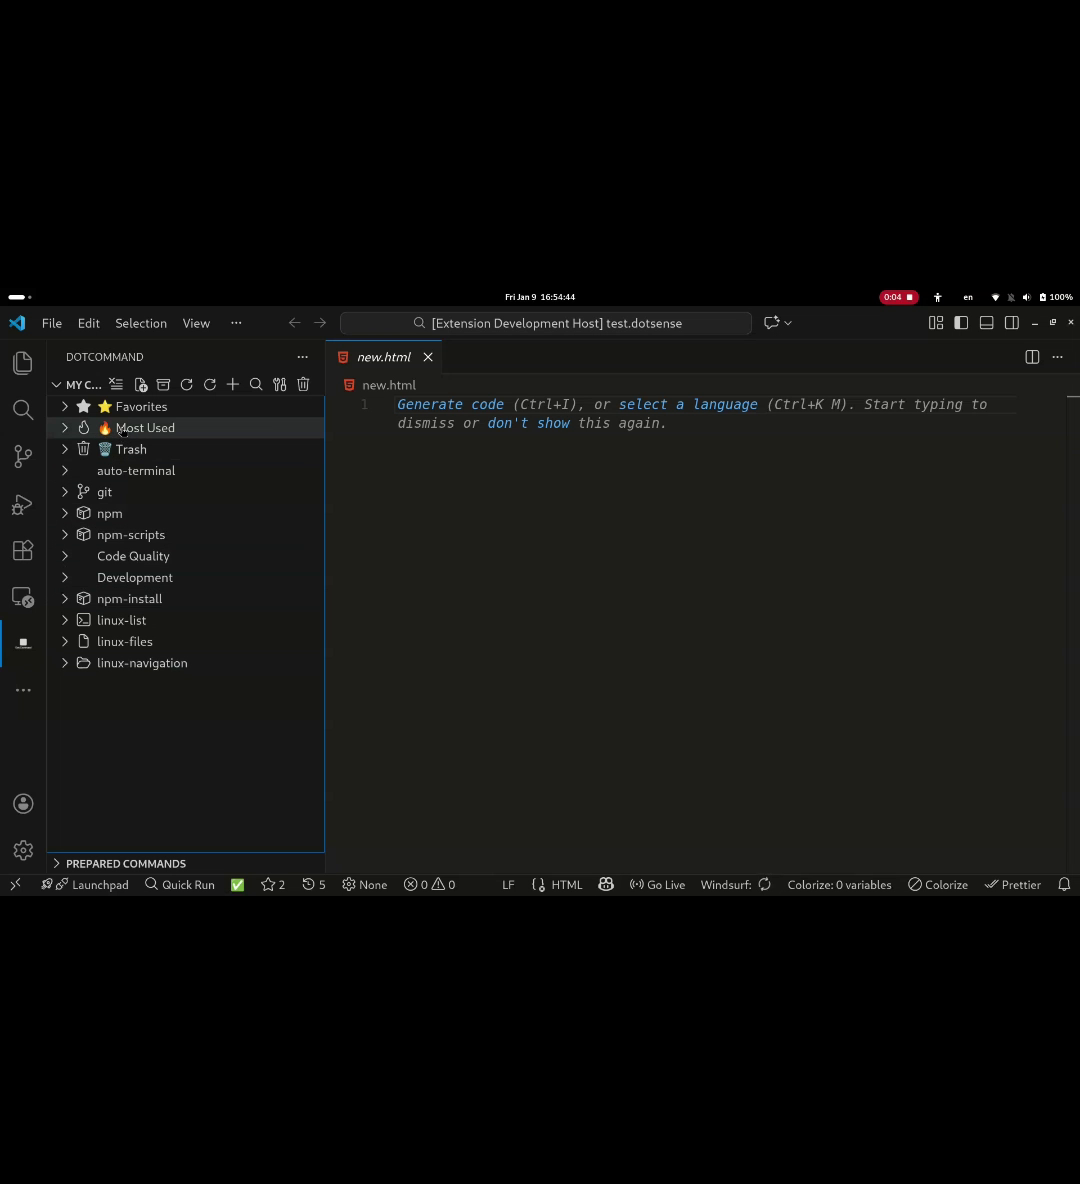Click the search icon in DOTCOMMAND toolbar

(x=256, y=384)
